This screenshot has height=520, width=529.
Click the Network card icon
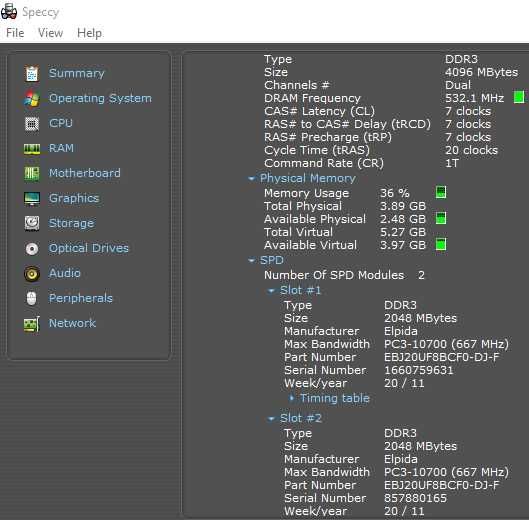coord(32,324)
